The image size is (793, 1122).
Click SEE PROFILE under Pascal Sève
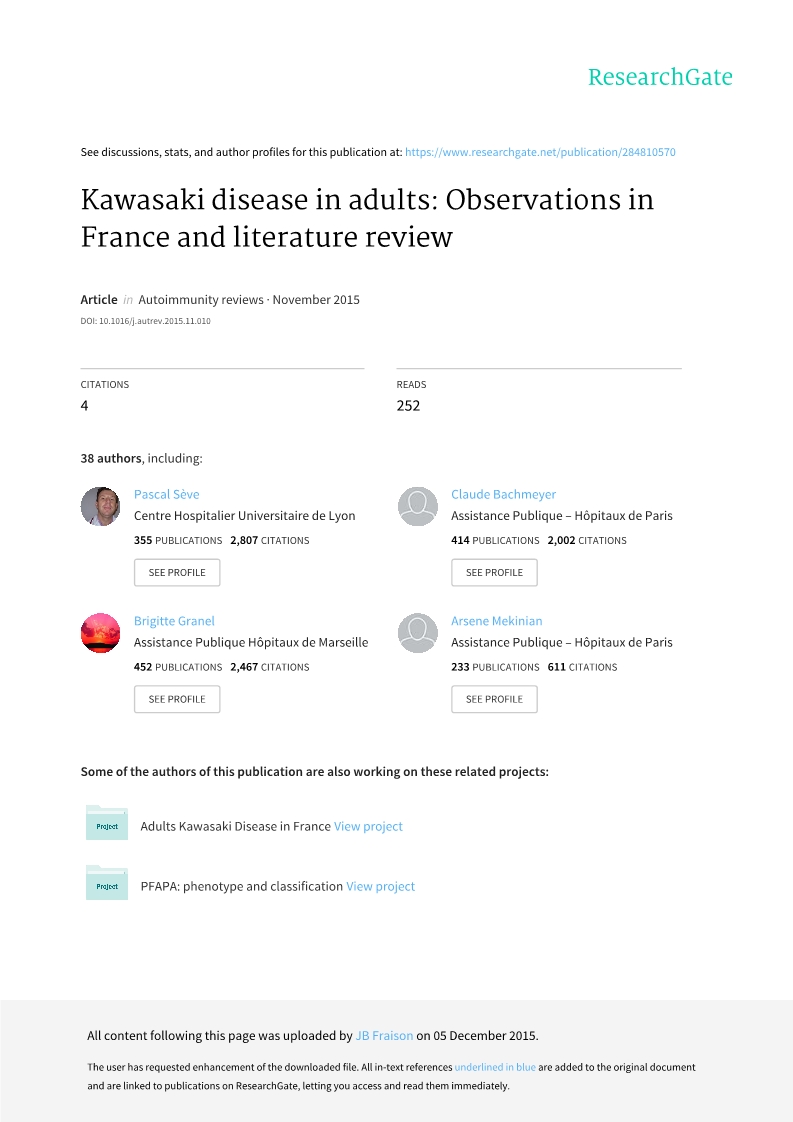pos(177,572)
